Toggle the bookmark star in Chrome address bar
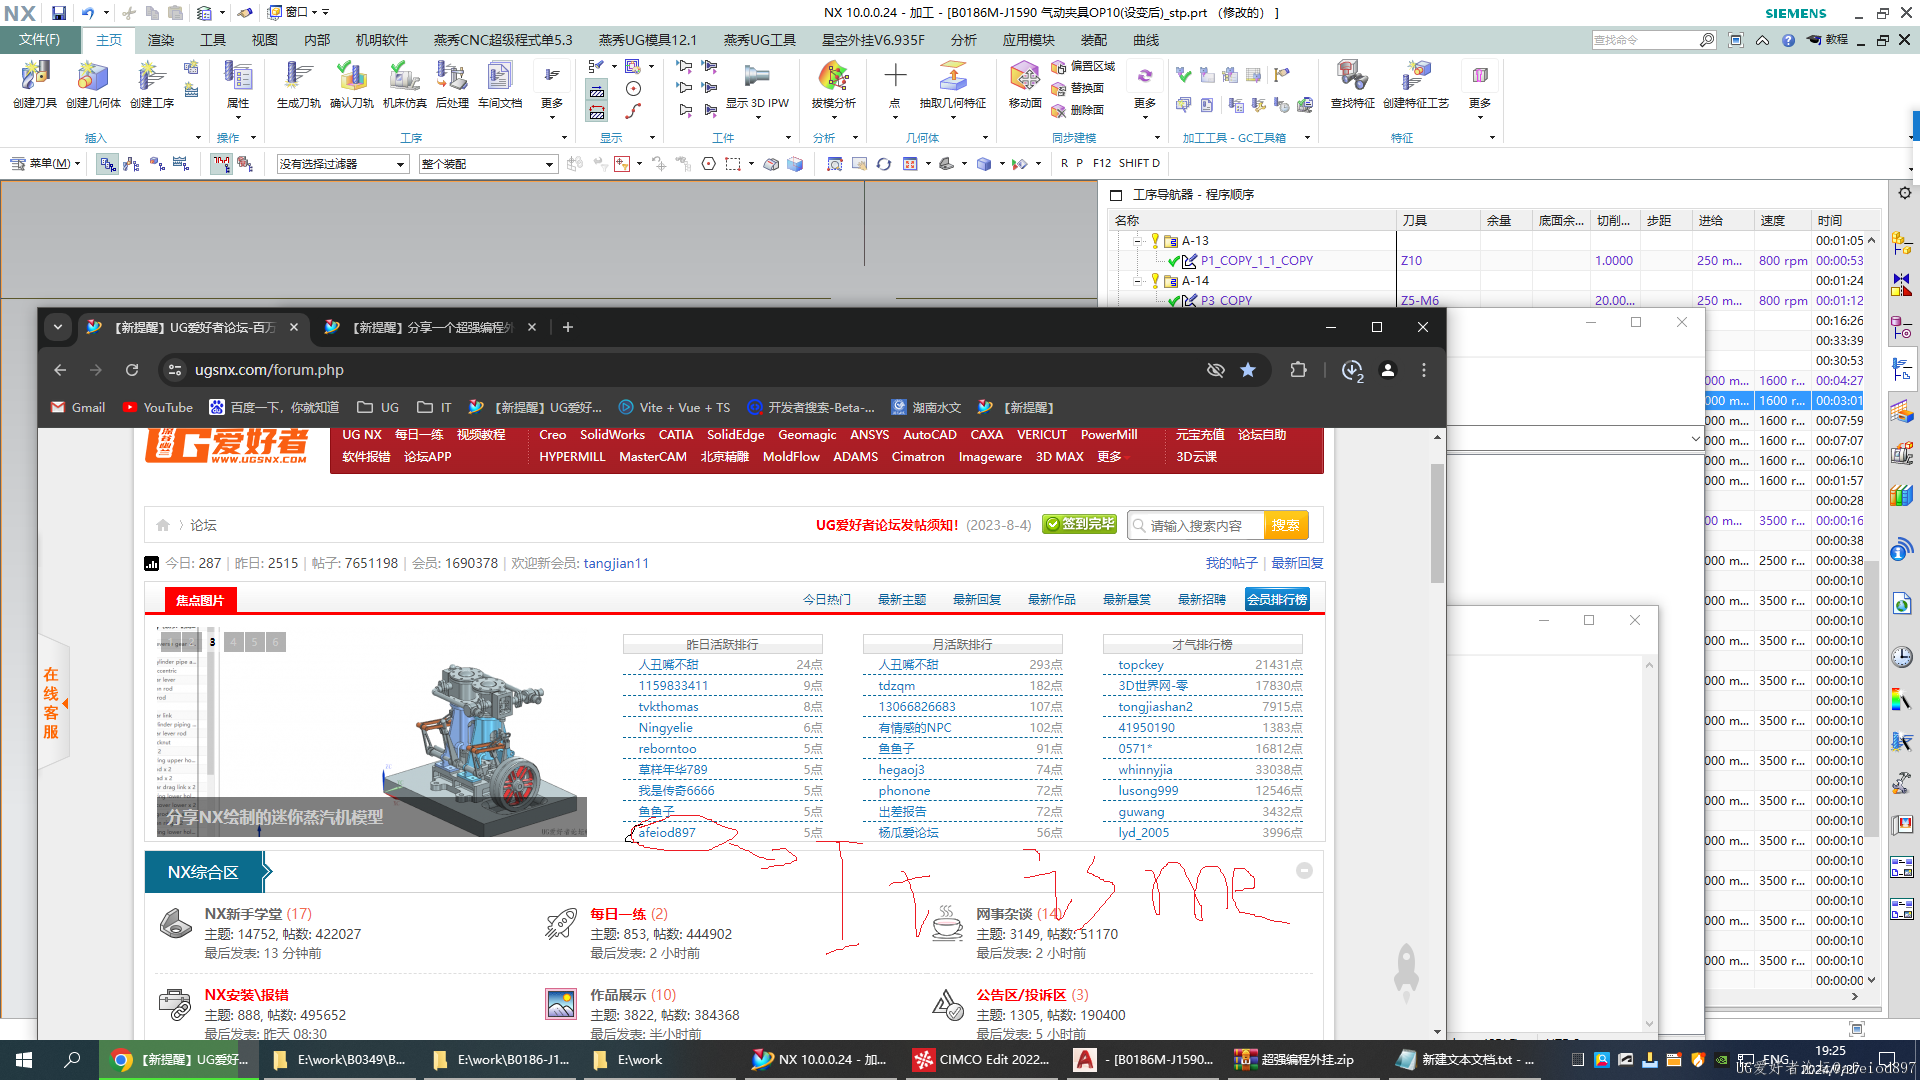Screen dimensions: 1920x1080 pyautogui.click(x=1248, y=370)
